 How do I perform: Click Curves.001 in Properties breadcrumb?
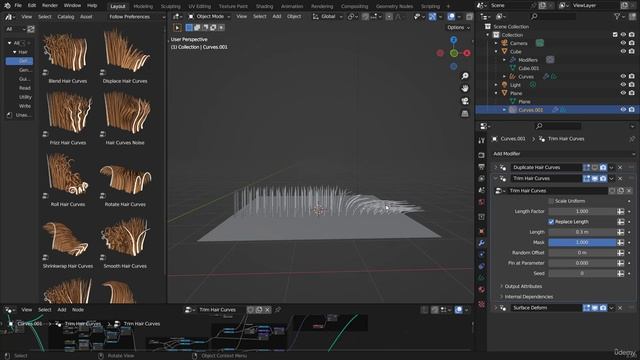click(x=513, y=139)
